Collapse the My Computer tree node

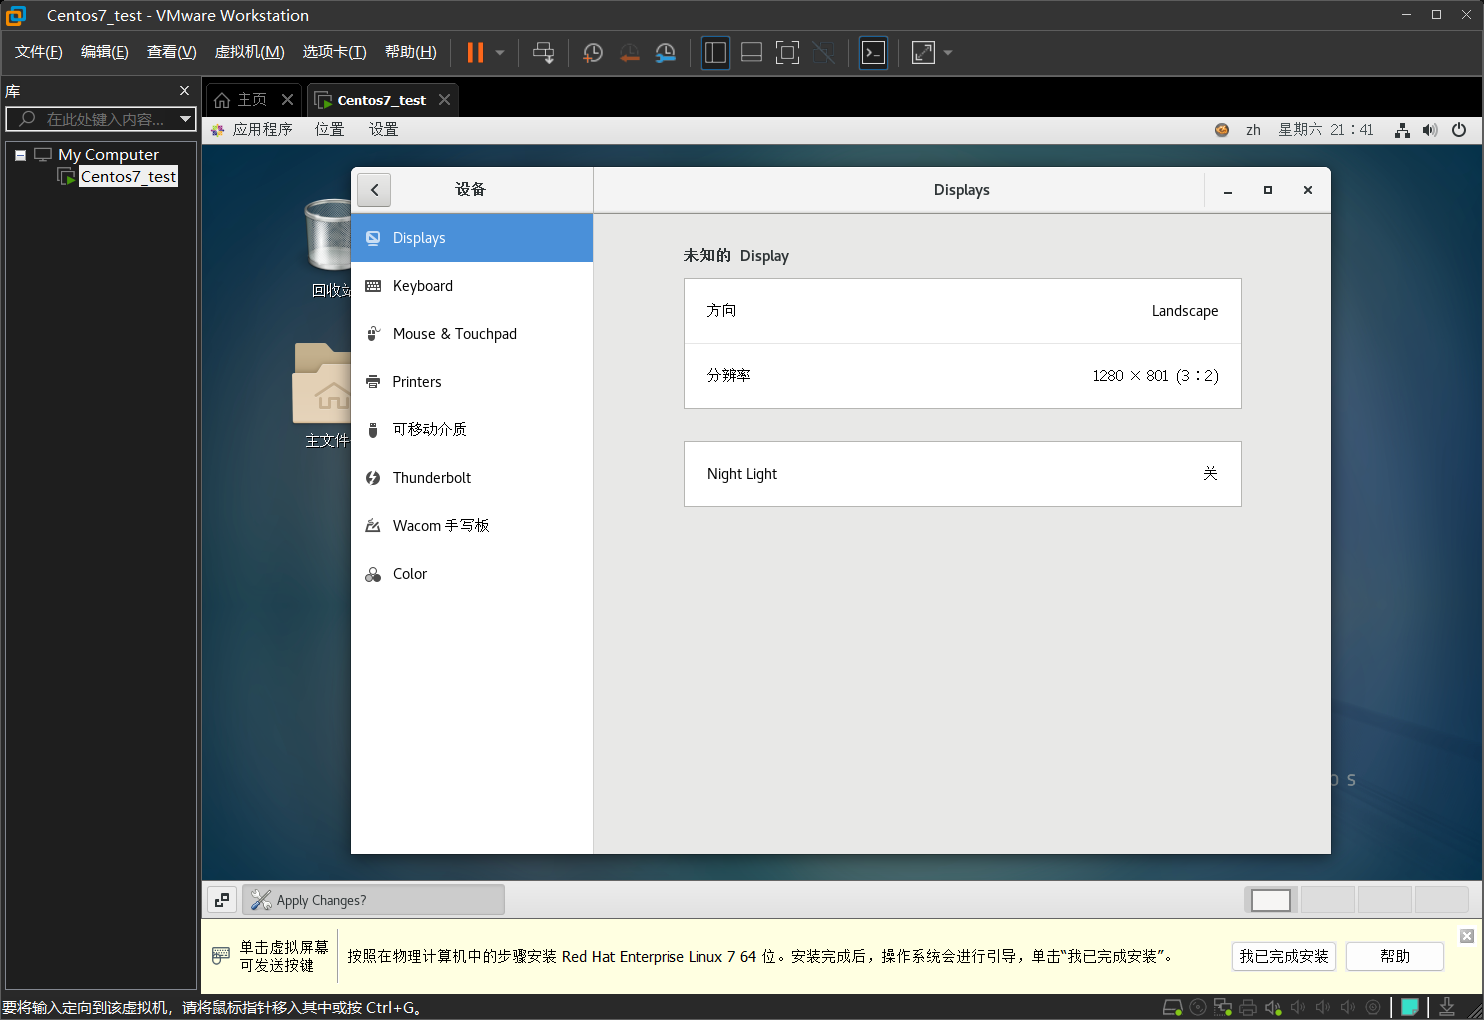pos(20,155)
